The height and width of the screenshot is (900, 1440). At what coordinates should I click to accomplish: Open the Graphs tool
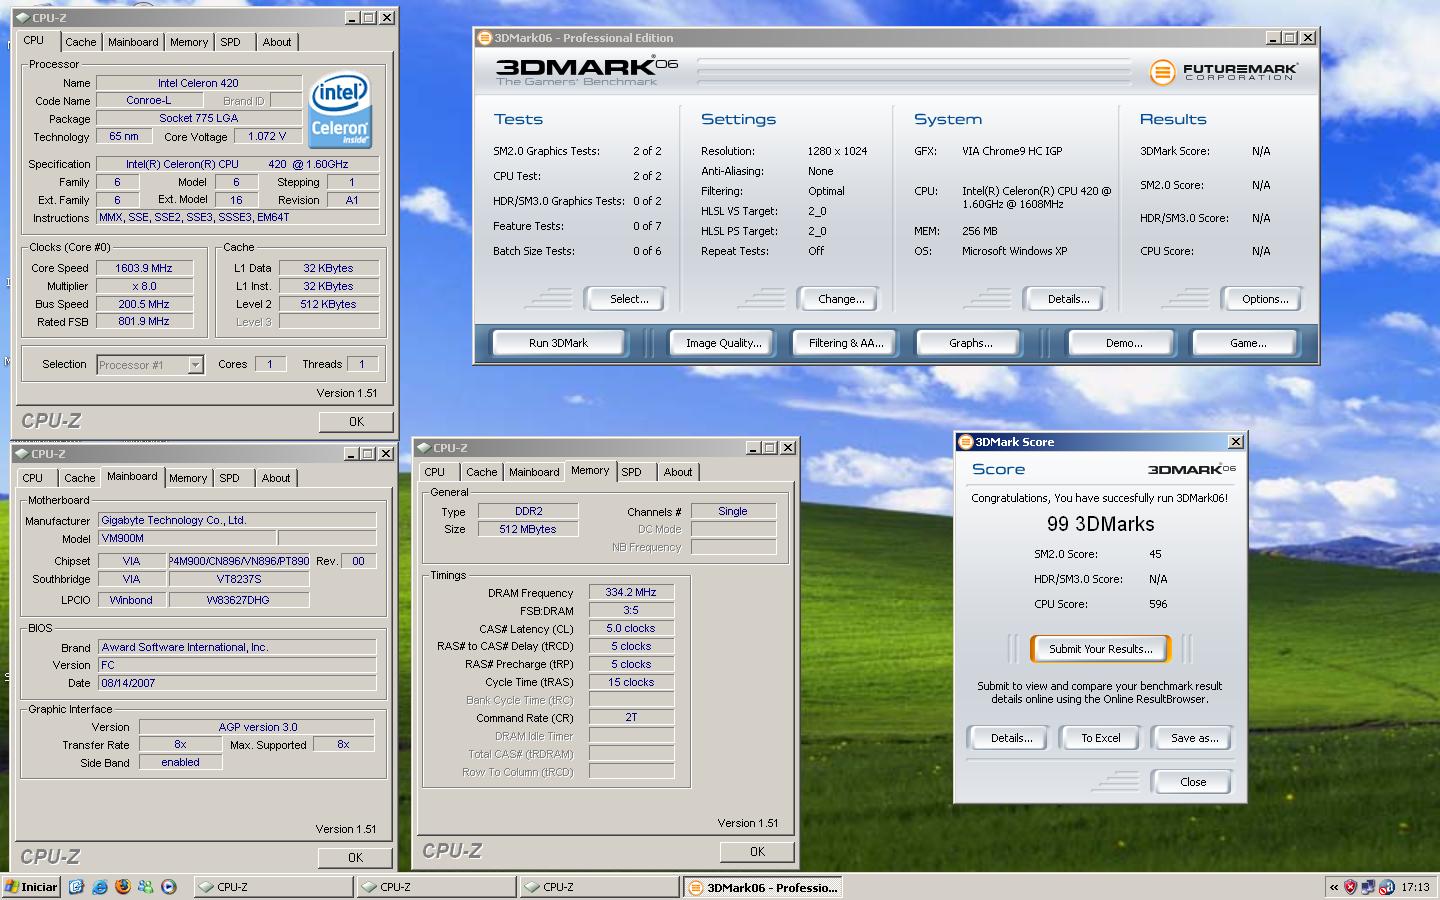click(970, 343)
